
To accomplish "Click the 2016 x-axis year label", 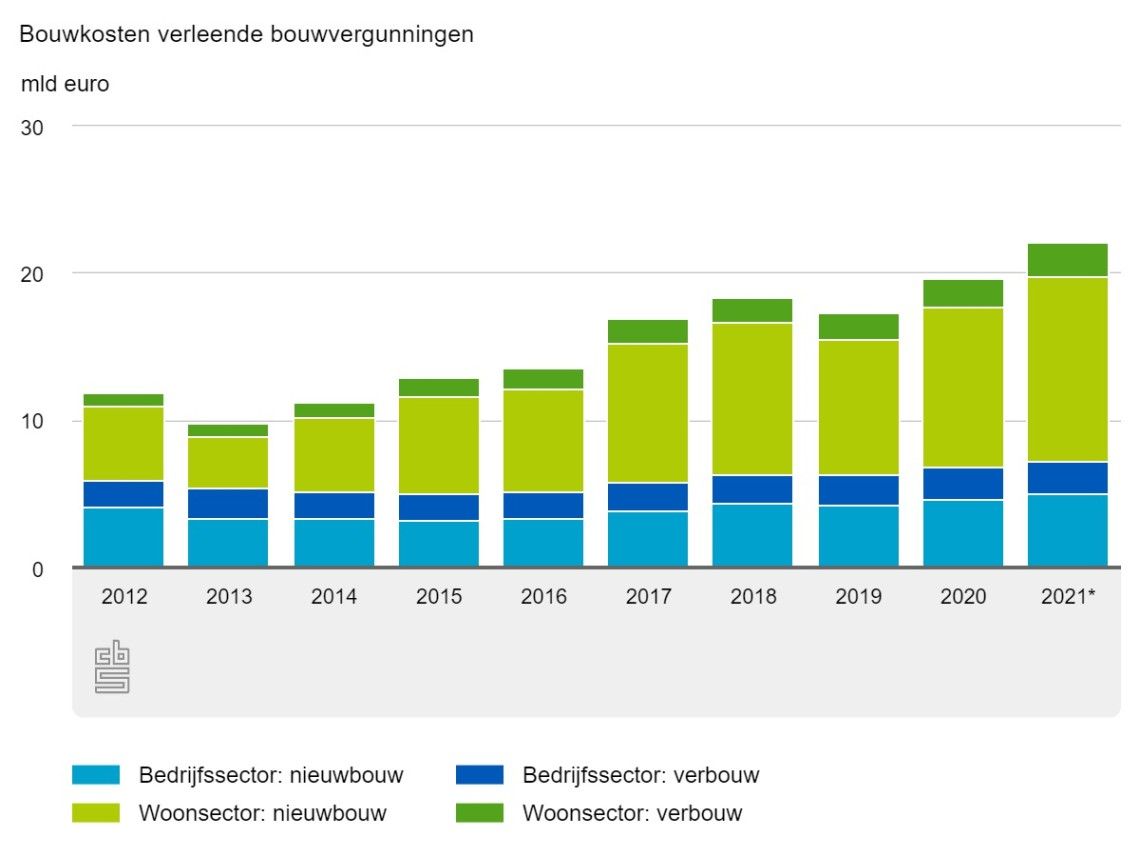I will click(x=543, y=597).
